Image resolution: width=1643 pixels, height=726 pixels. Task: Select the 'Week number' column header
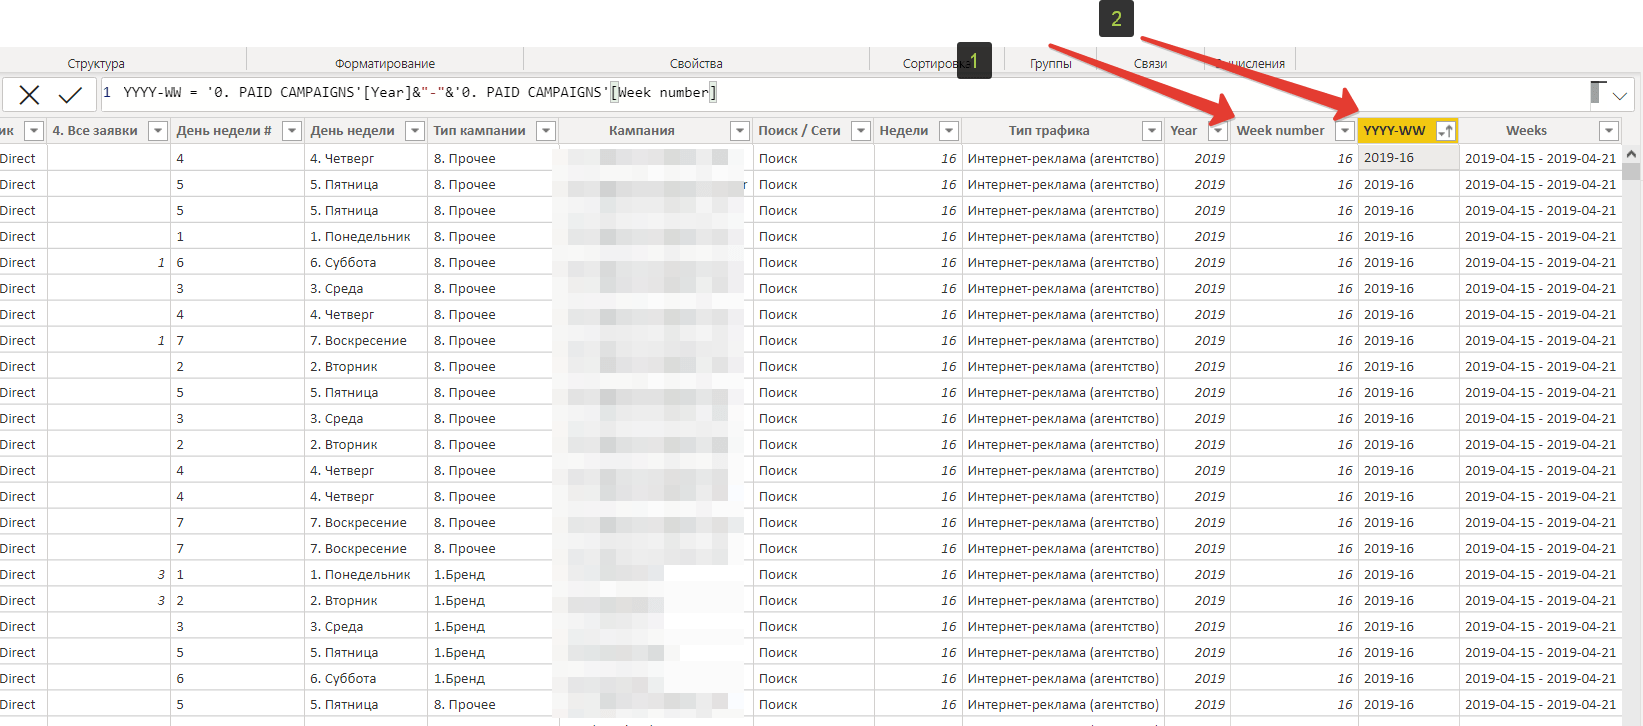(x=1280, y=131)
